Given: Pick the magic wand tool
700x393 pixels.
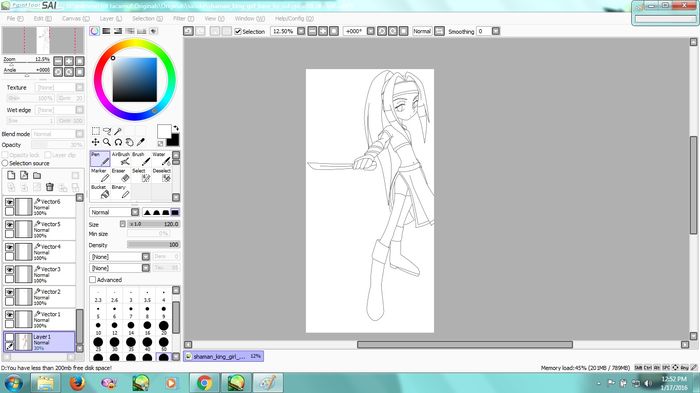Looking at the screenshot, I should coord(118,131).
